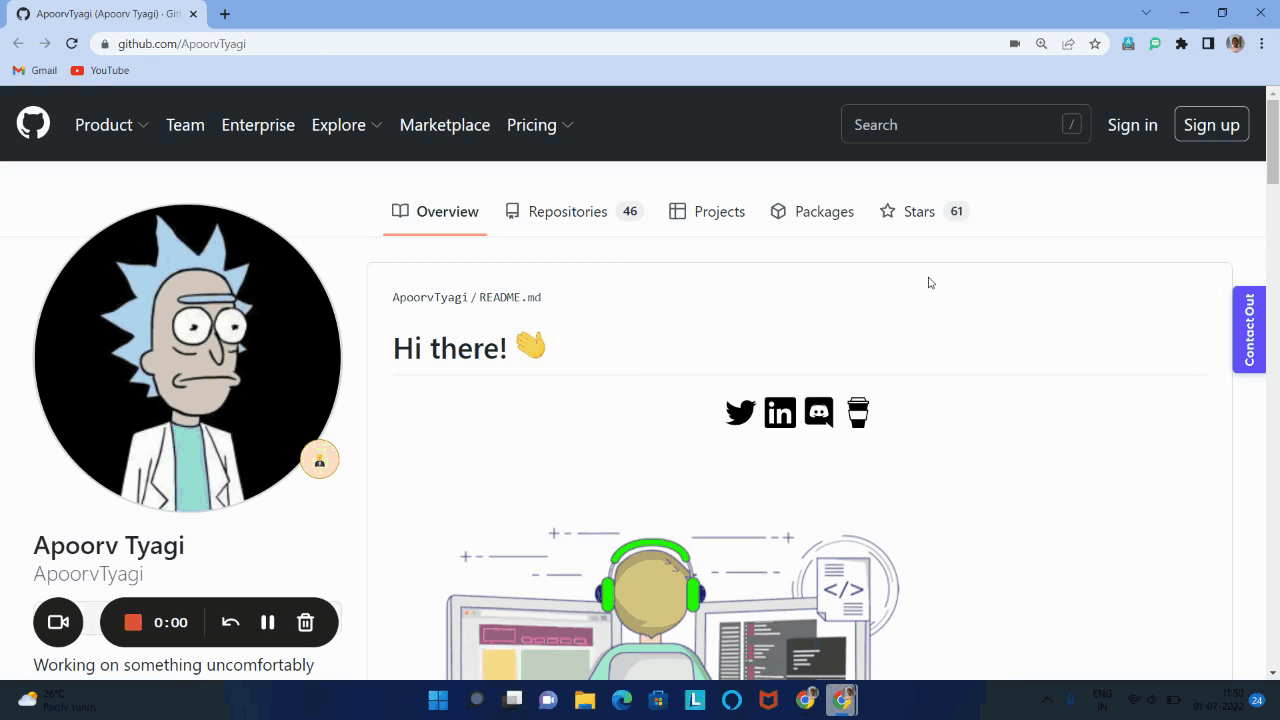This screenshot has width=1280, height=720.
Task: Open the tab search chevron
Action: 1146,13
